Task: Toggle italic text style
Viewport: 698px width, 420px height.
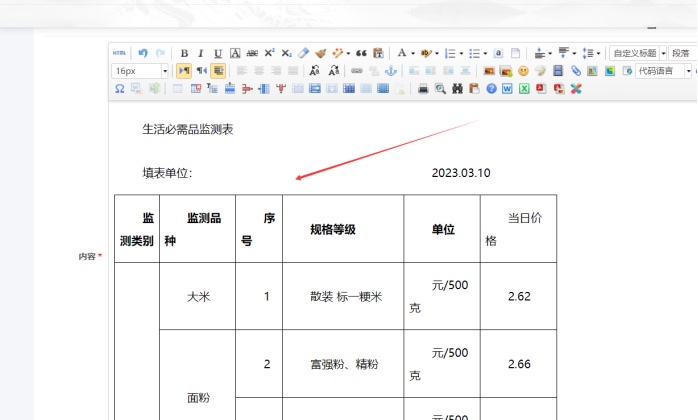Action: (x=200, y=53)
